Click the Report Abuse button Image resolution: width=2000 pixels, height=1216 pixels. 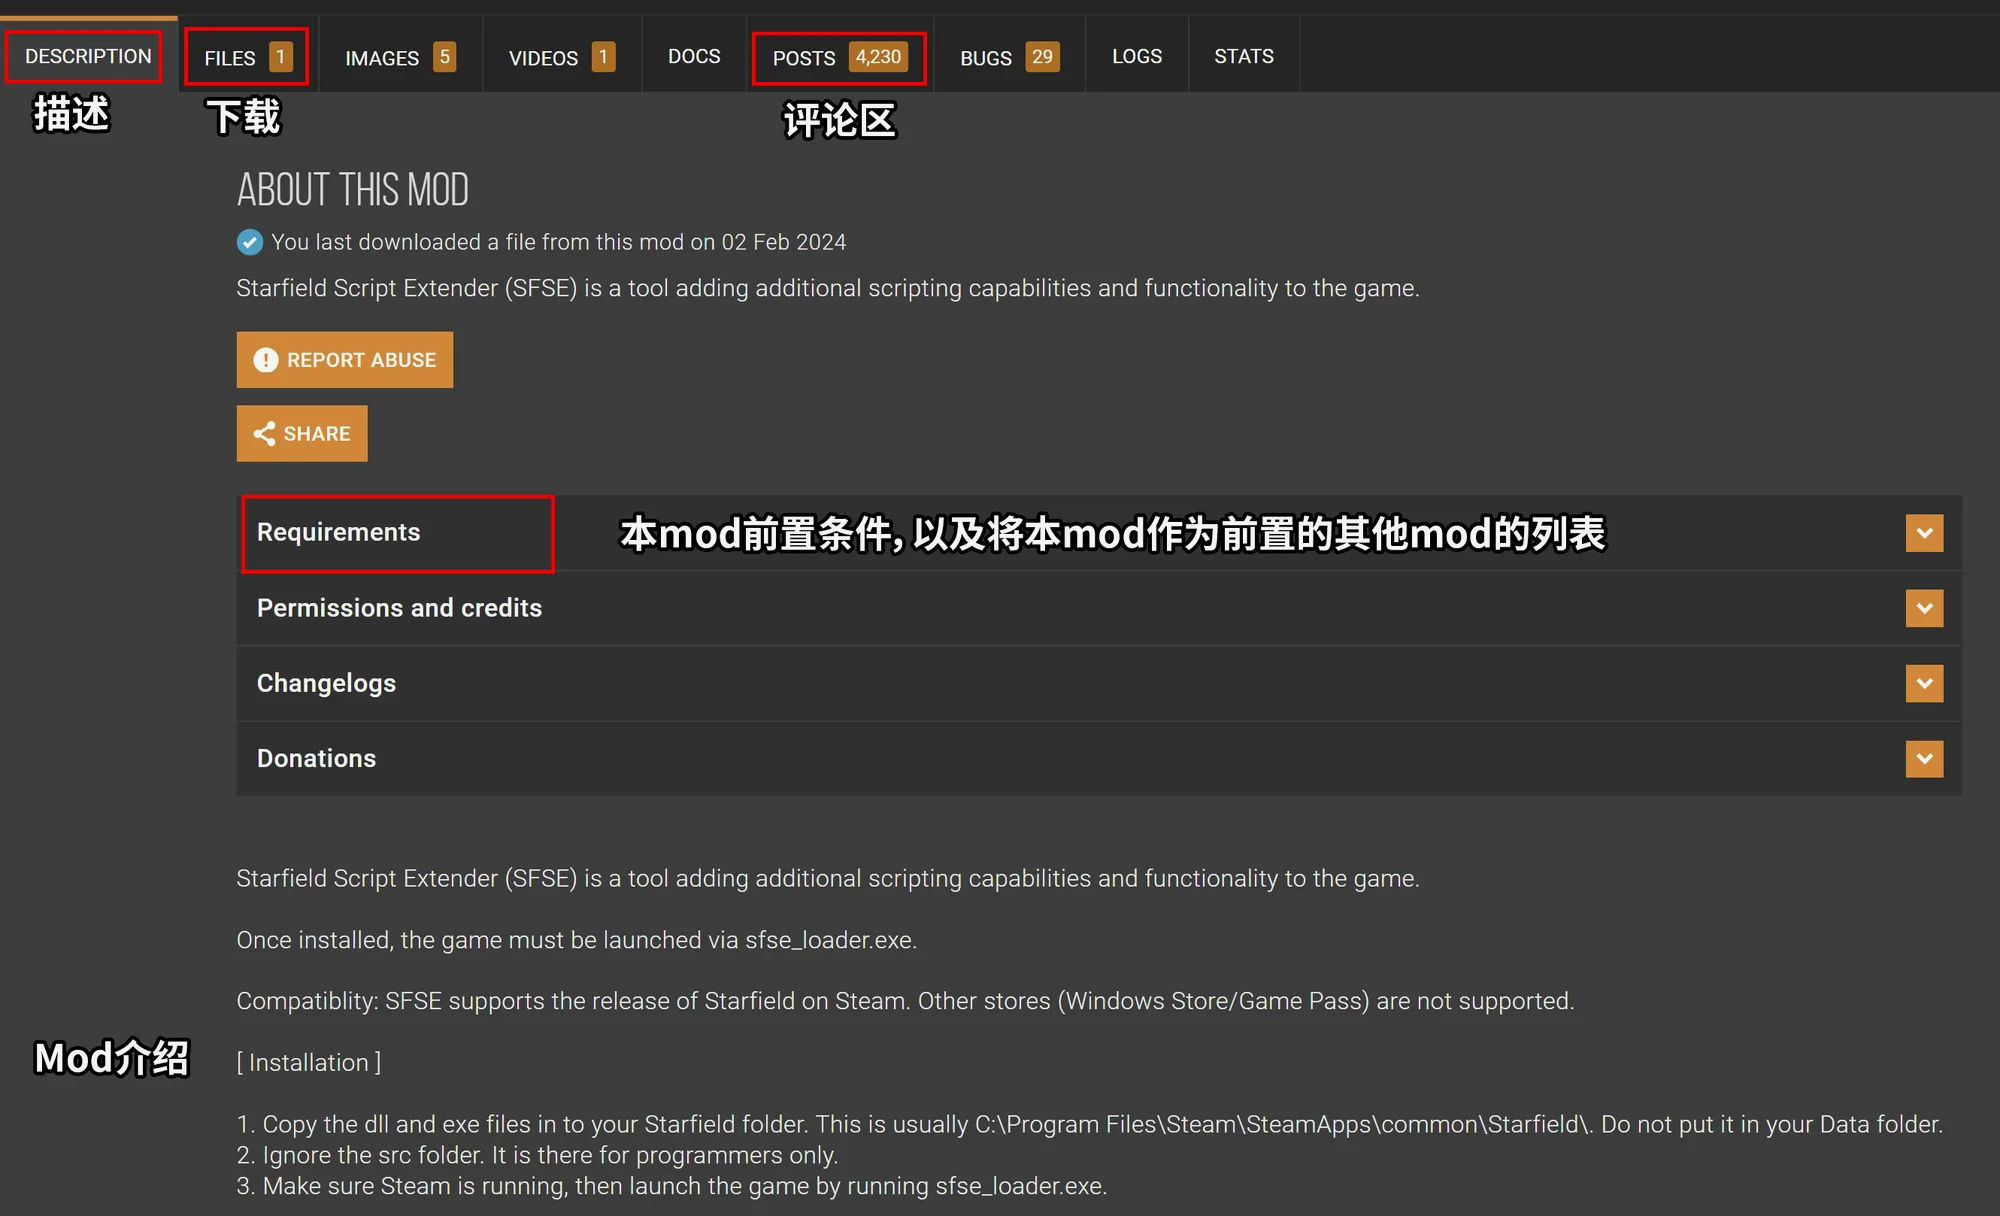[345, 360]
